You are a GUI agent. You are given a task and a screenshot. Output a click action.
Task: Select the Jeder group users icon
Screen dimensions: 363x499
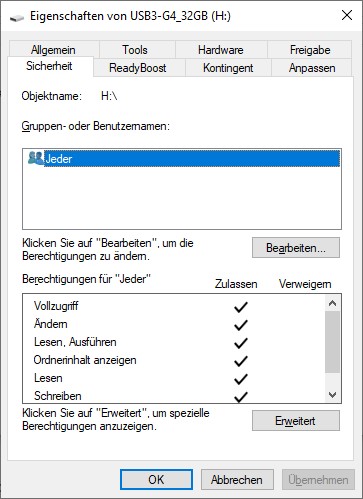click(x=36, y=158)
